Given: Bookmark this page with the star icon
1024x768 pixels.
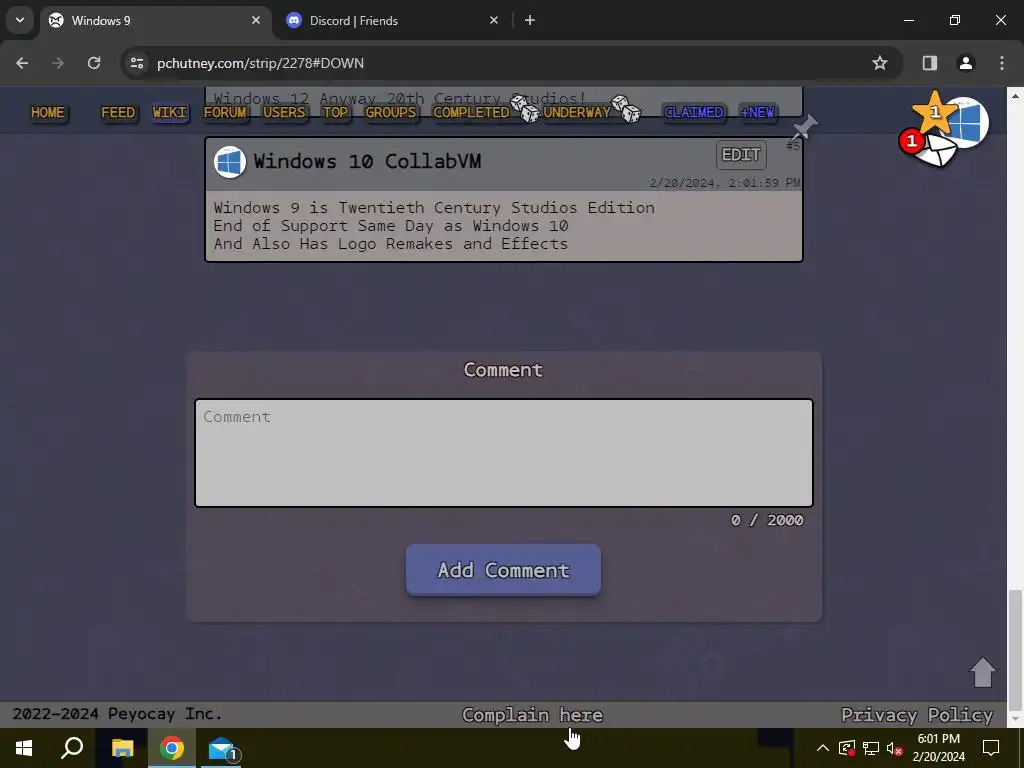Looking at the screenshot, I should pos(880,63).
